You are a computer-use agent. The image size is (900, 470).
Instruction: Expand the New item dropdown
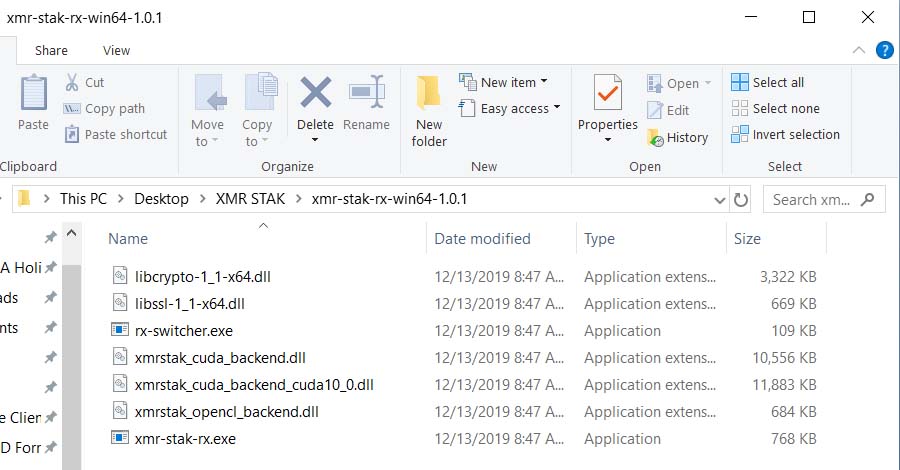pyautogui.click(x=504, y=82)
